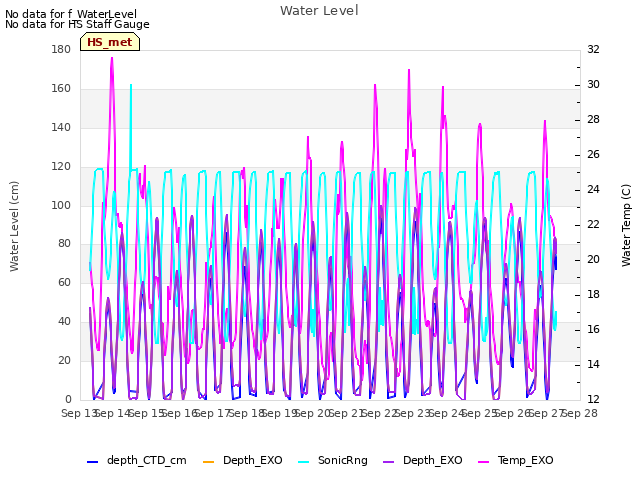This screenshot has width=640, height=480.
Task: Click the 180 tick on the left axis
Action: (61, 49)
